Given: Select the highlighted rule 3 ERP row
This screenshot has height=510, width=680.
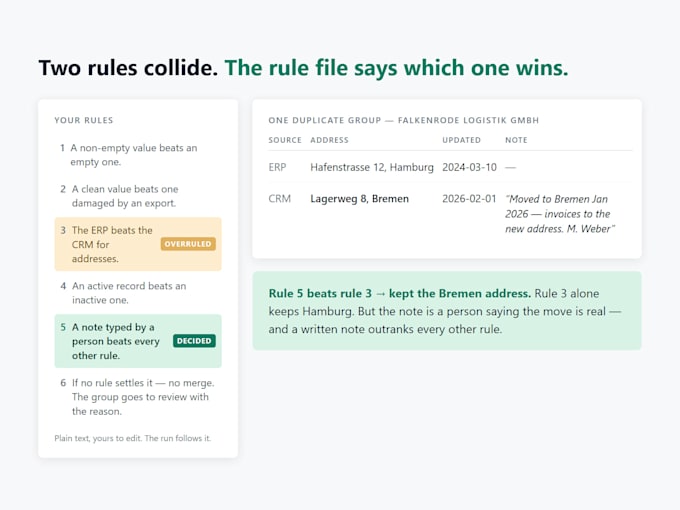Looking at the screenshot, I should [138, 244].
